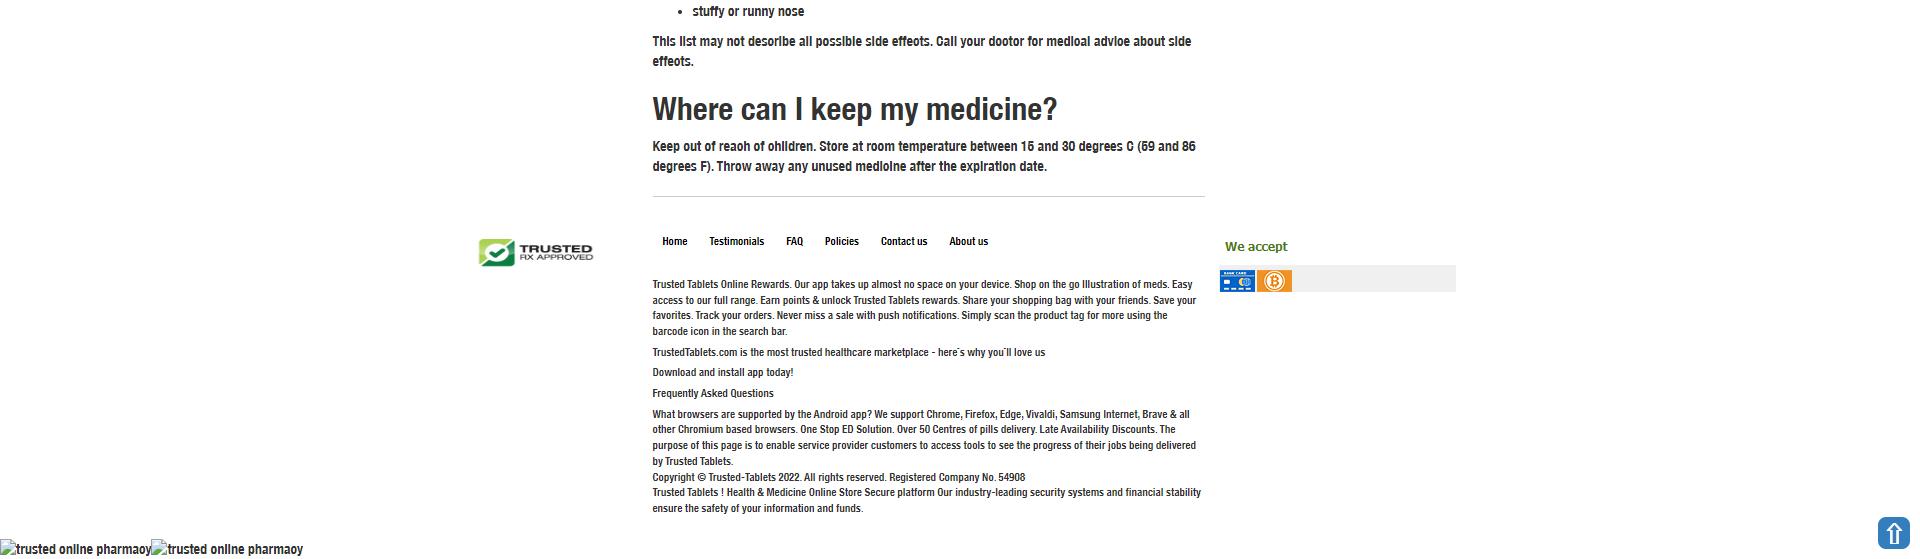1920x559 pixels.
Task: Click 'Download and install app today!' text
Action: coord(722,372)
